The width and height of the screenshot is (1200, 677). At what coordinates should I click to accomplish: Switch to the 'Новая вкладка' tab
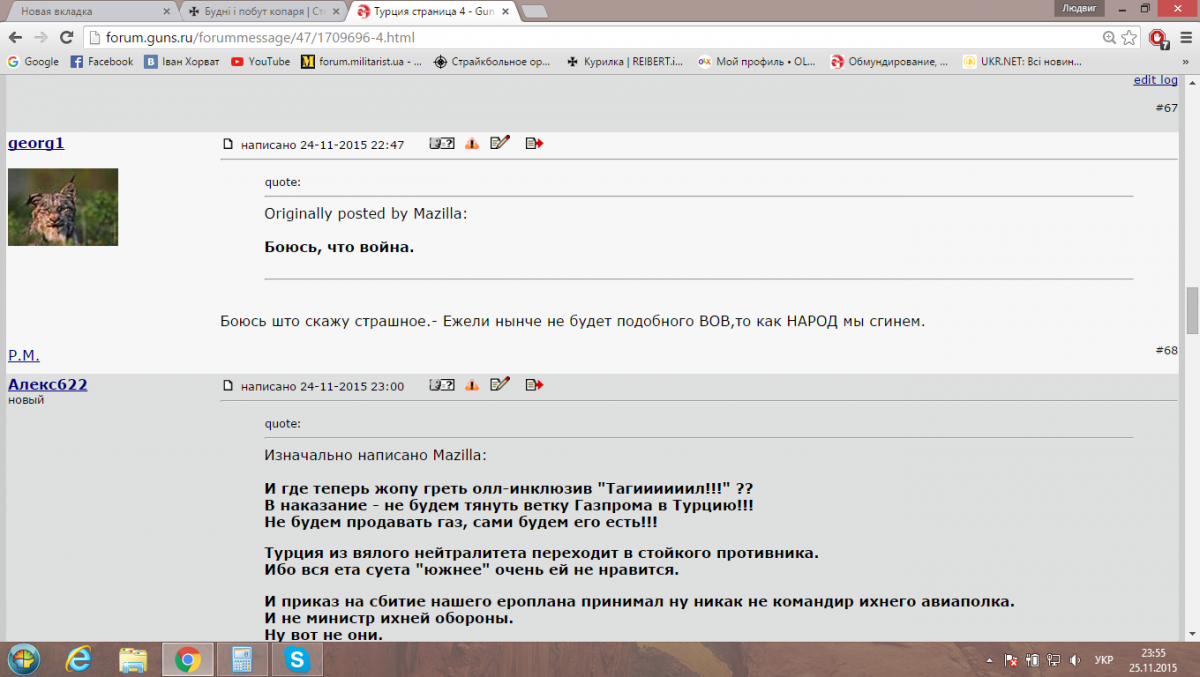point(90,12)
